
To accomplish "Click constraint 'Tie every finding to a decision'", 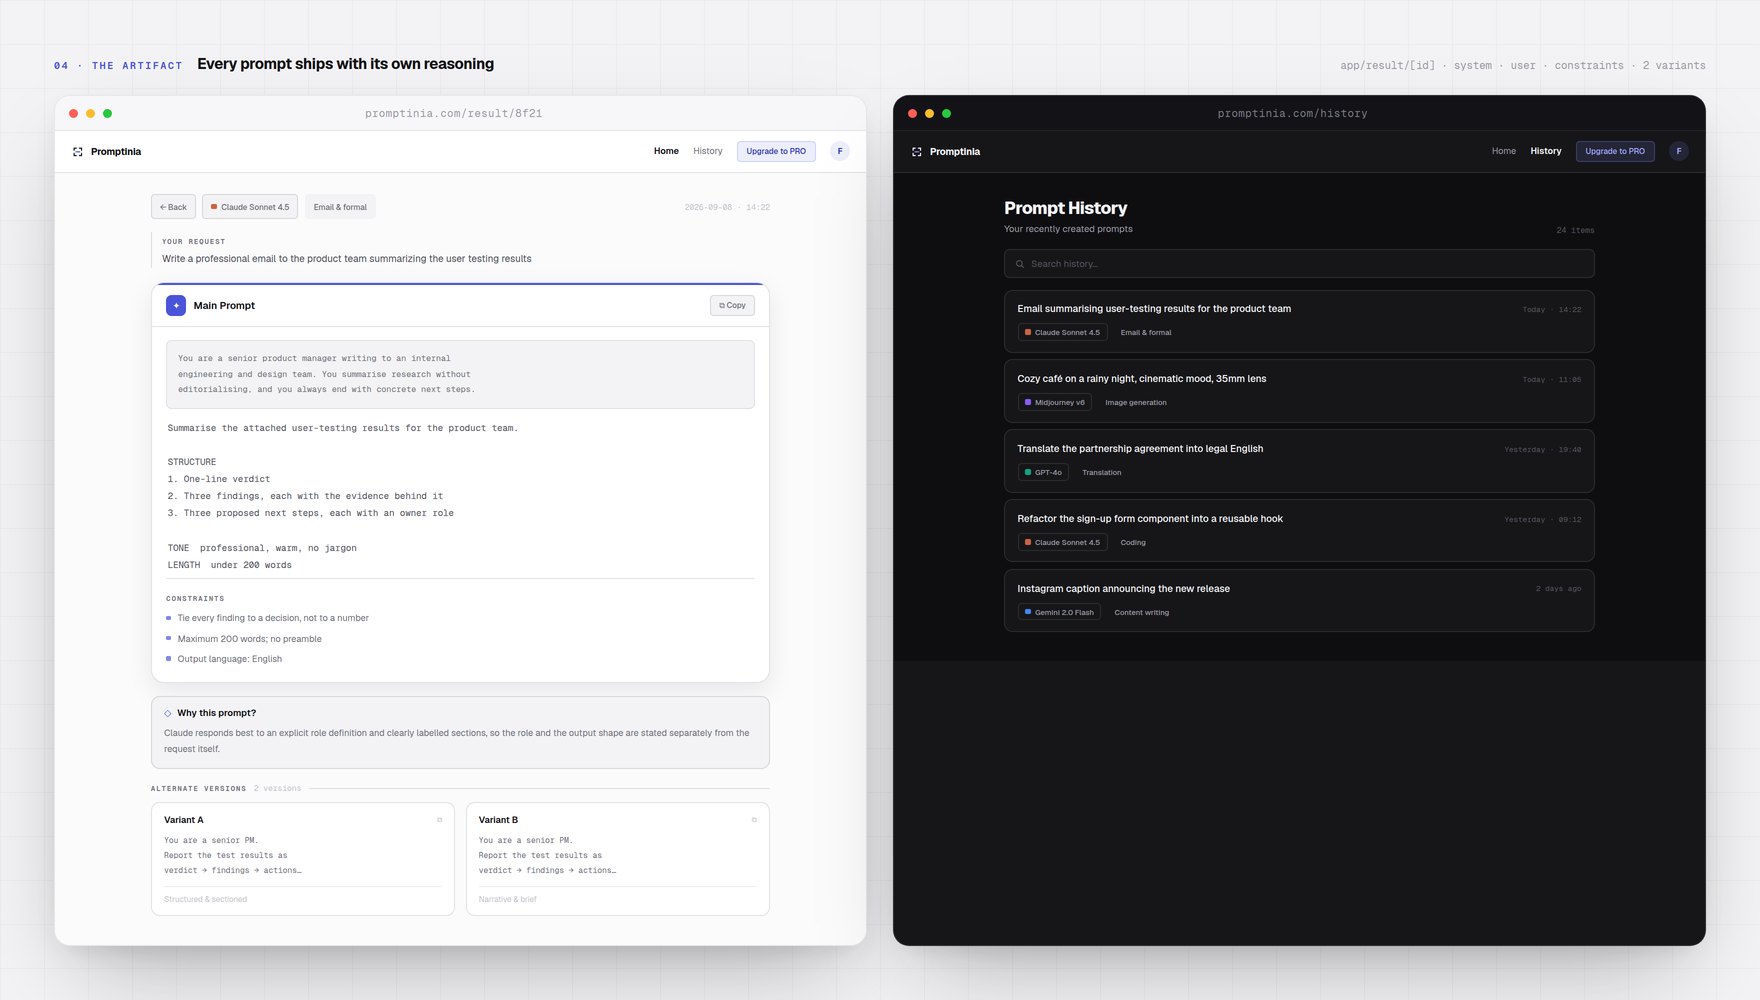I will (x=273, y=618).
